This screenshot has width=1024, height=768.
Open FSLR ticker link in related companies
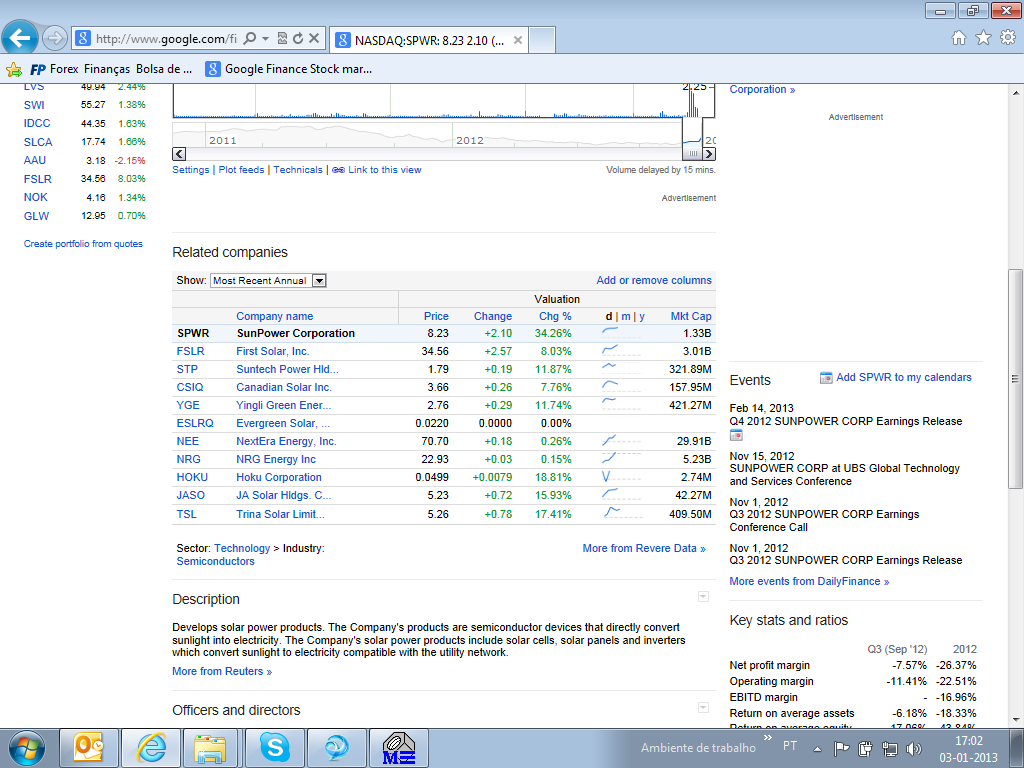coord(190,351)
